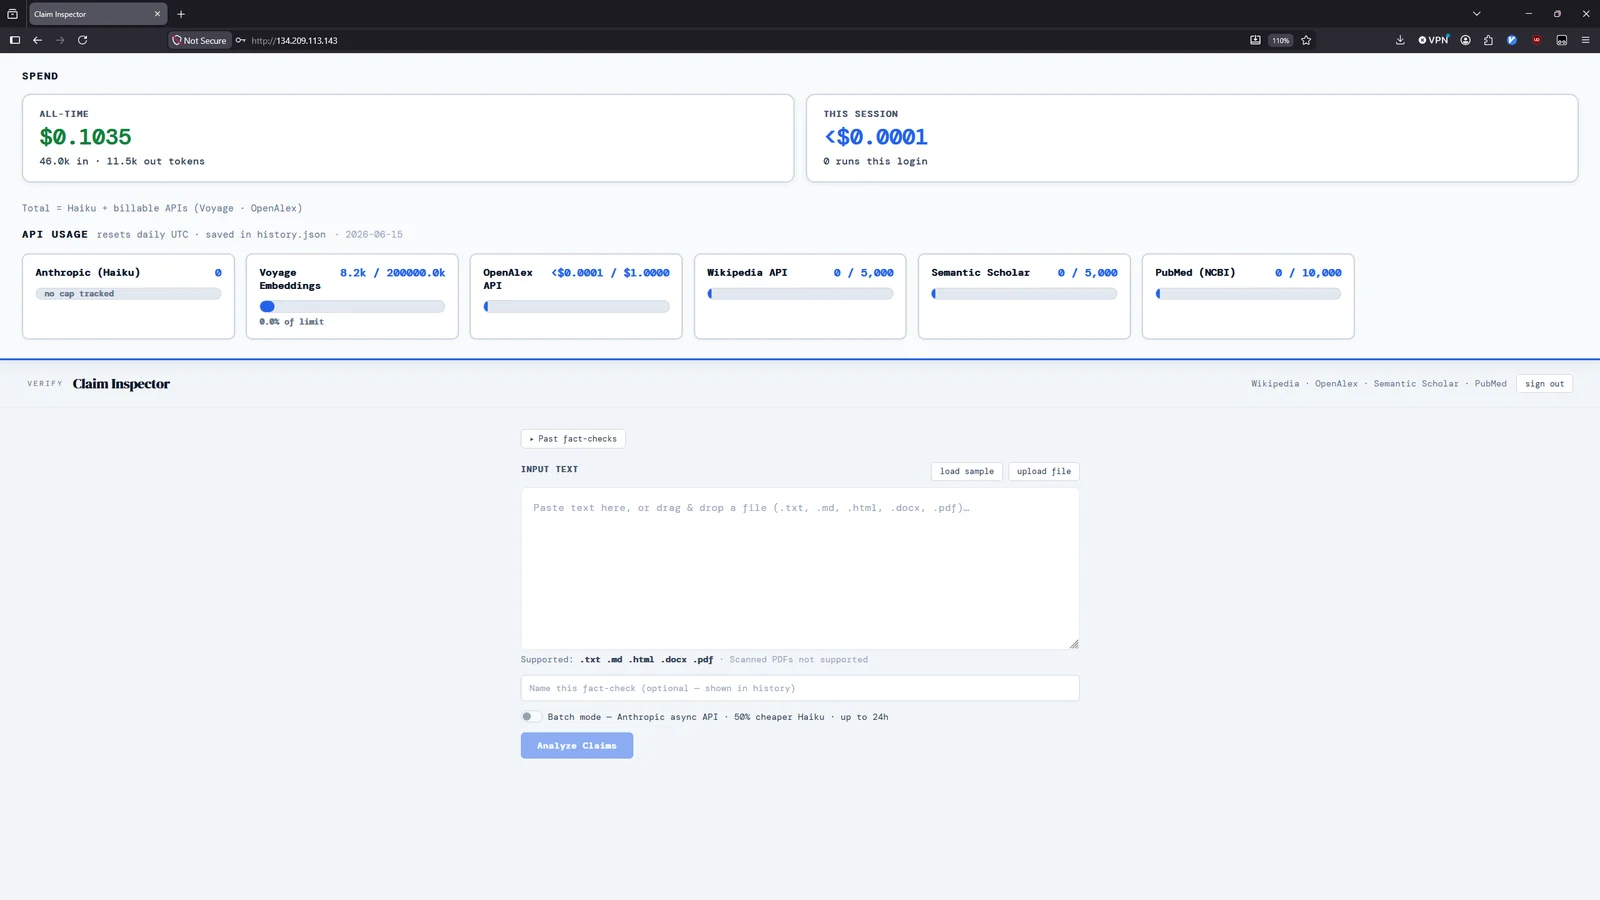This screenshot has height=900, width=1600.
Task: Click the OpenAlex API usage progress bar
Action: [576, 307]
